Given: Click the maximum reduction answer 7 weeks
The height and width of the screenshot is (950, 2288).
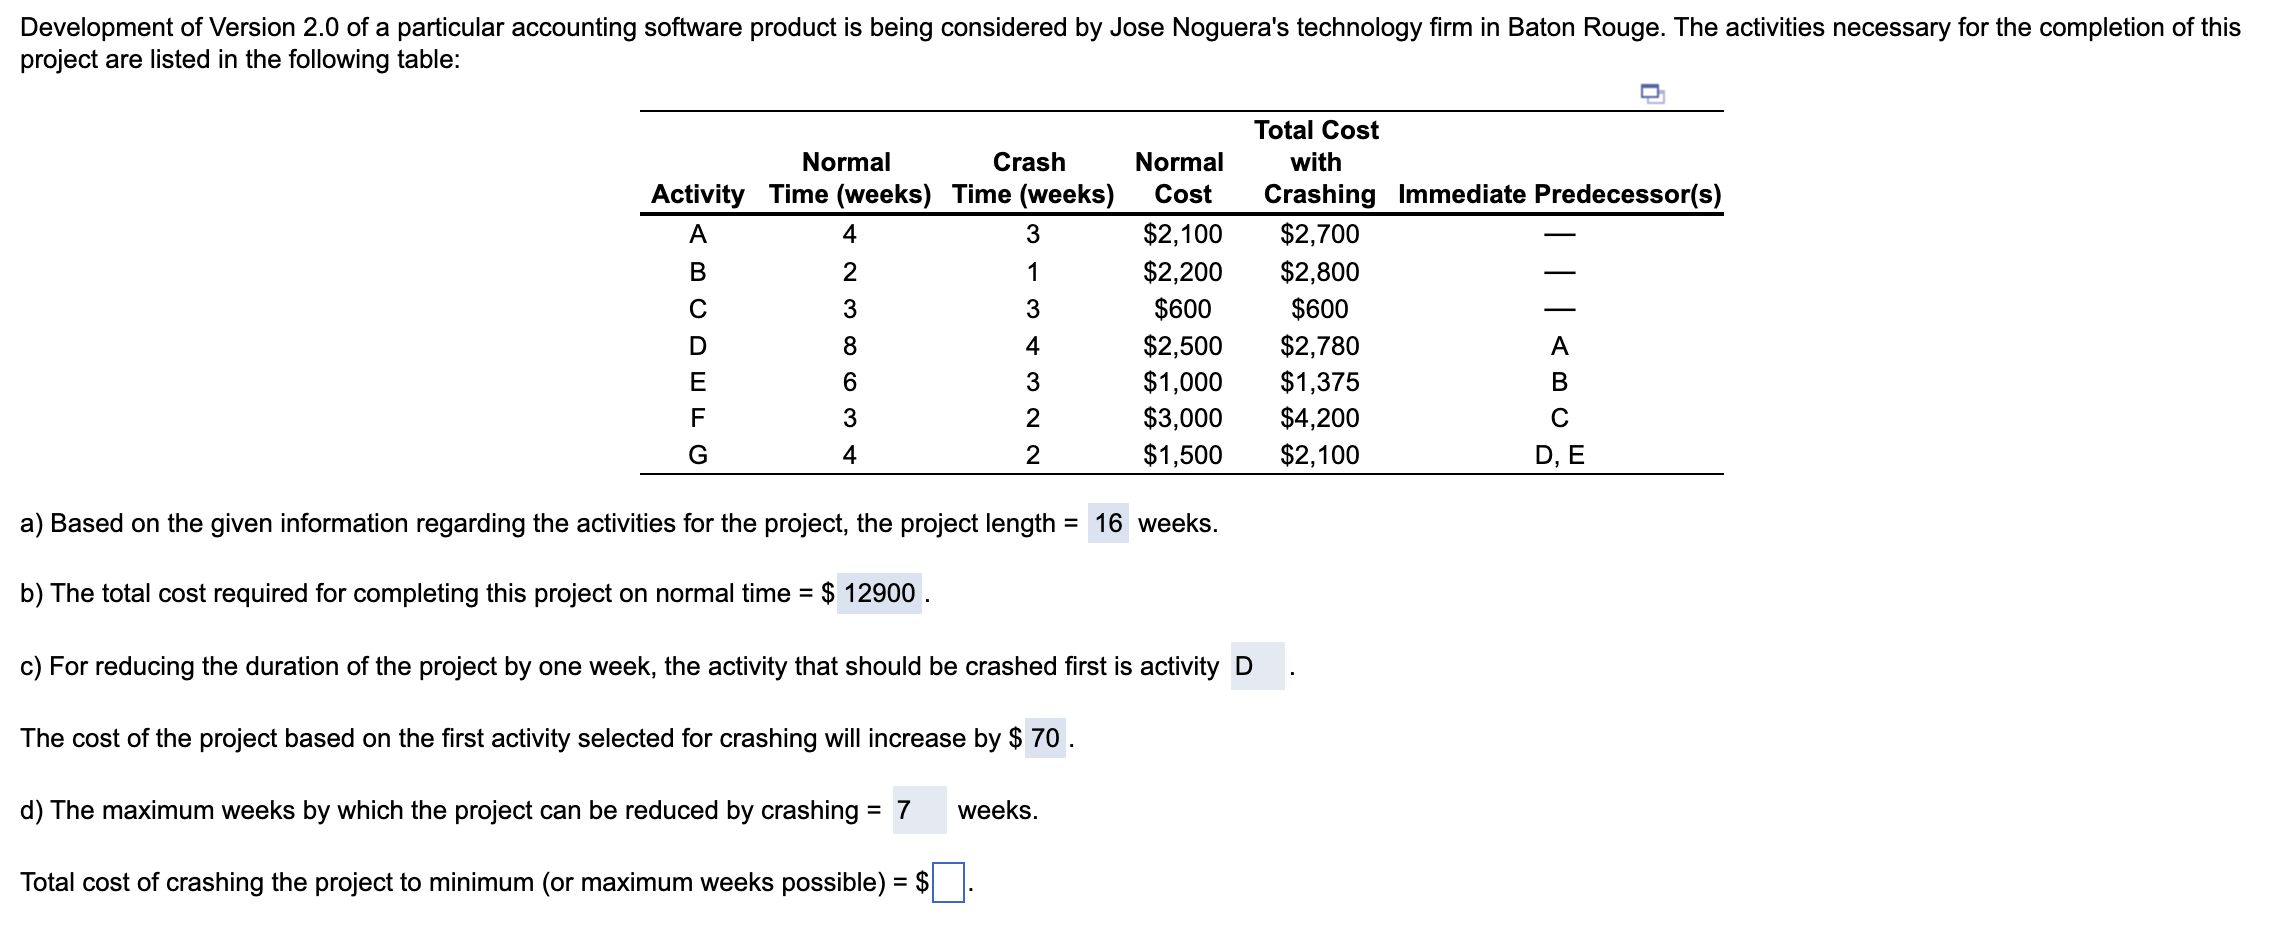Looking at the screenshot, I should pos(922,810).
